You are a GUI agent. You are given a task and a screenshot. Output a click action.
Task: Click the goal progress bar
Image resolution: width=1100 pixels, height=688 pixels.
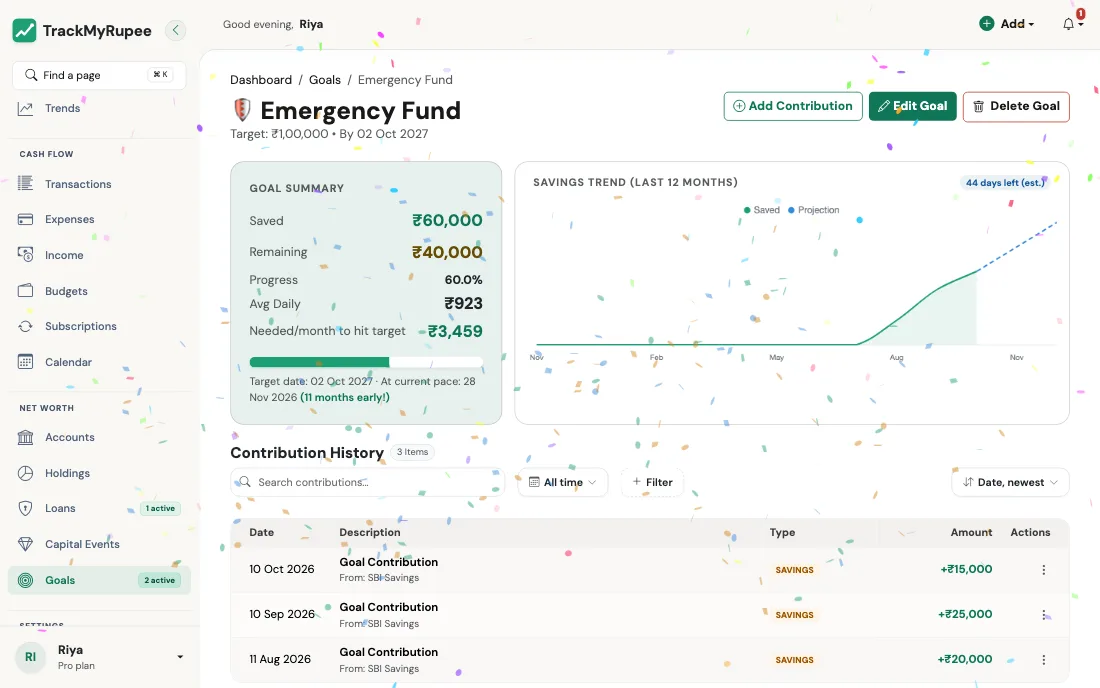point(366,362)
